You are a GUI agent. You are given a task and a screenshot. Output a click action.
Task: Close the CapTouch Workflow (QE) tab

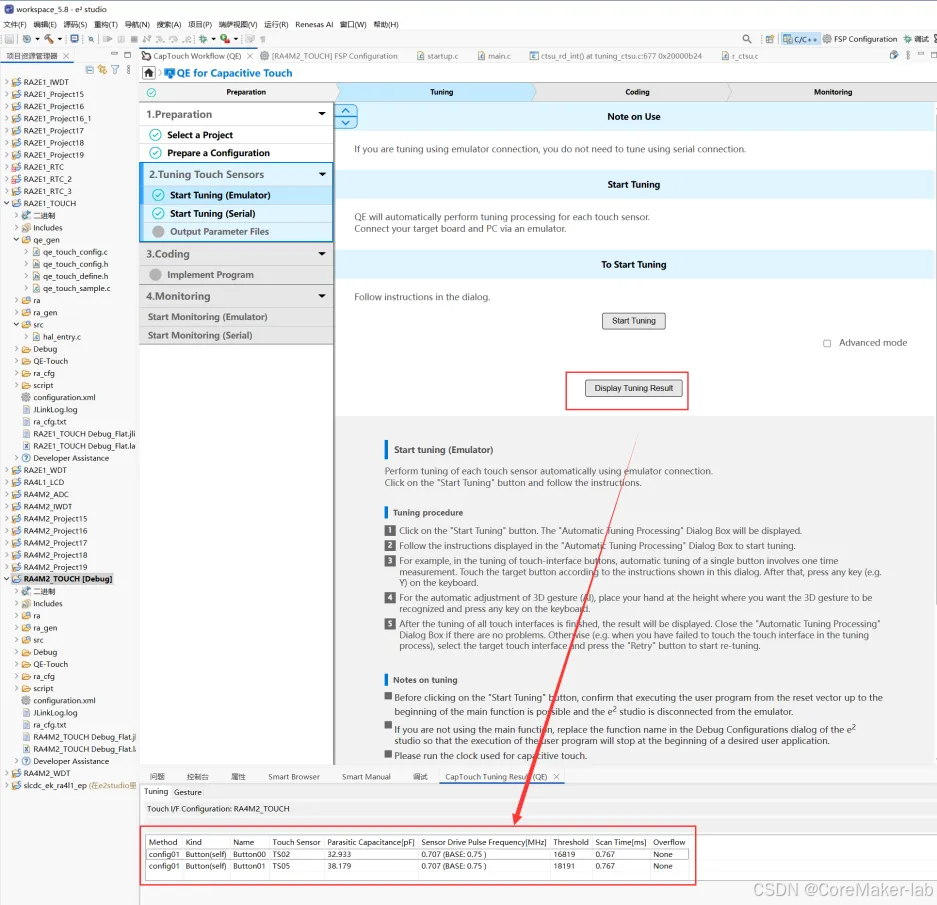tap(250, 56)
